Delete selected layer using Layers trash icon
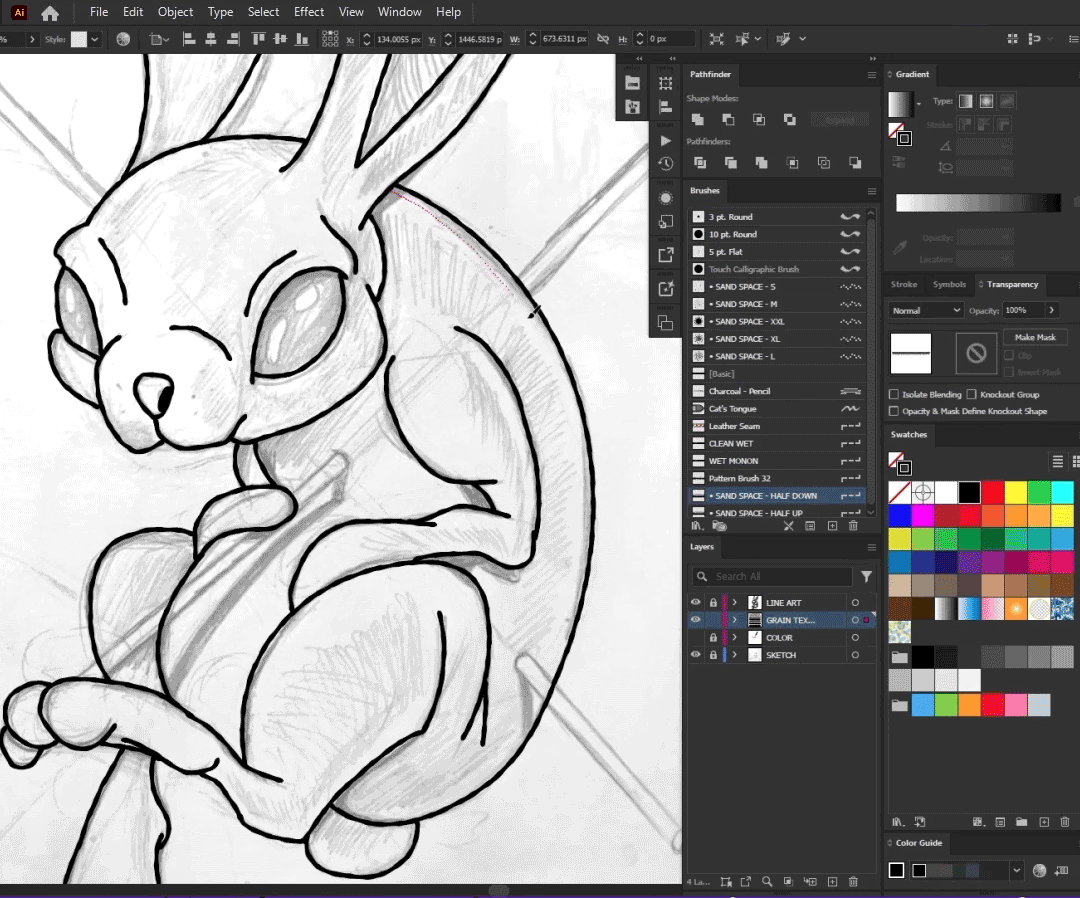1080x898 pixels. pyautogui.click(x=853, y=881)
